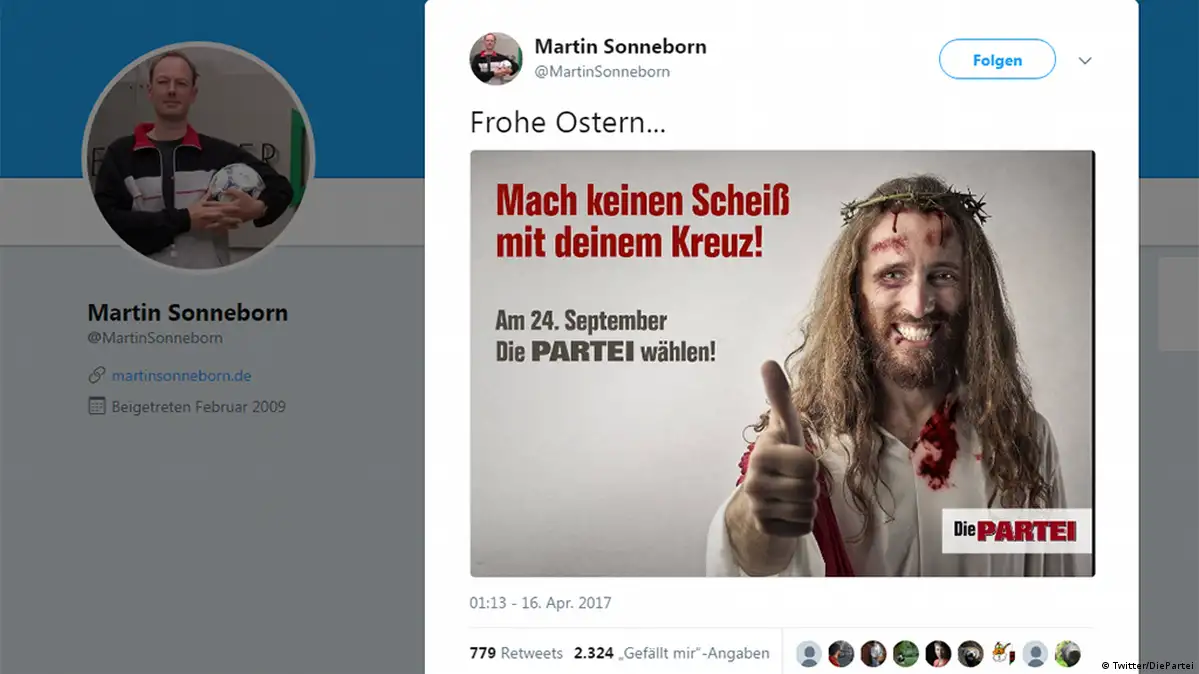Click the link chain icon beside website
Image resolution: width=1199 pixels, height=674 pixels.
(97, 376)
